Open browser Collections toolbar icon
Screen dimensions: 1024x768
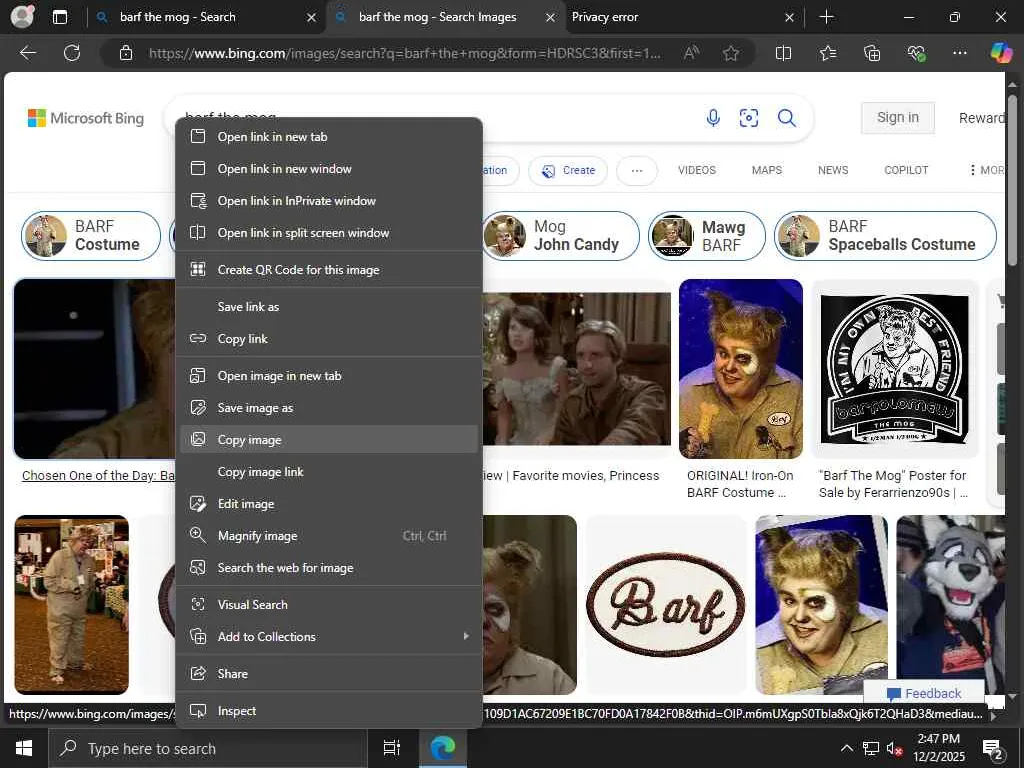872,53
